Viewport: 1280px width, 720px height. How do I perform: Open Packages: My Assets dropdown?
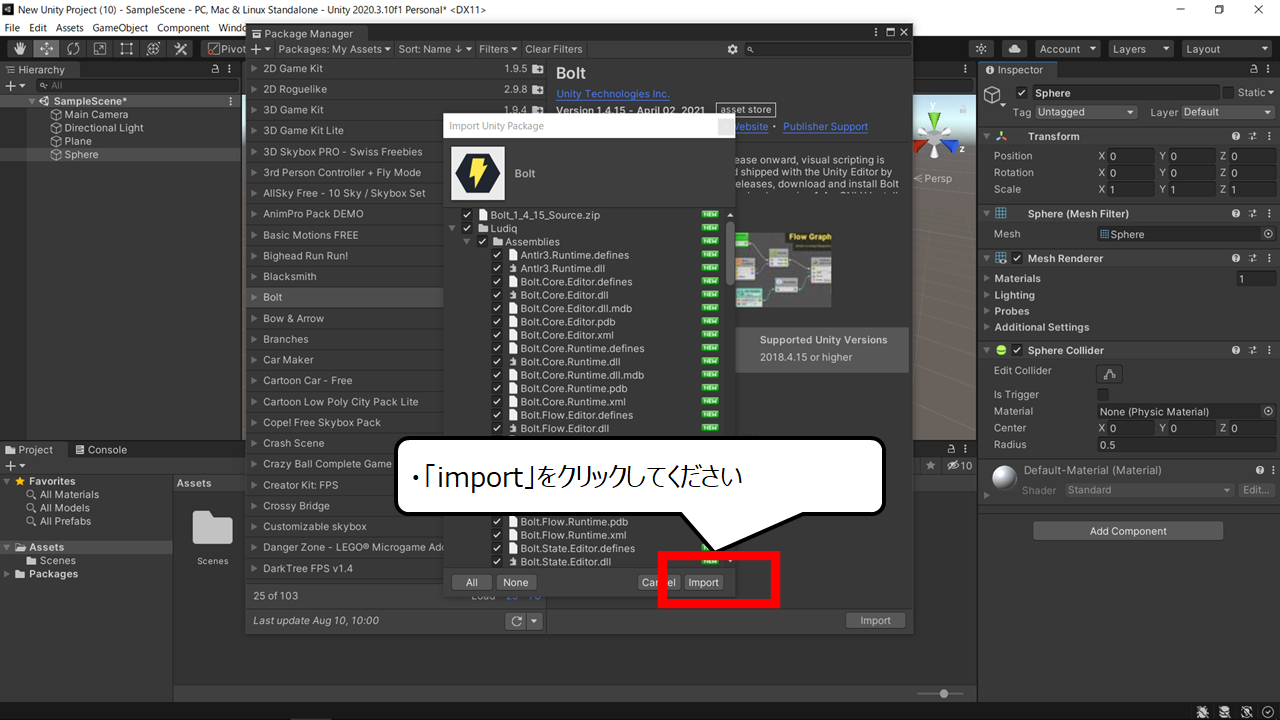tap(334, 49)
